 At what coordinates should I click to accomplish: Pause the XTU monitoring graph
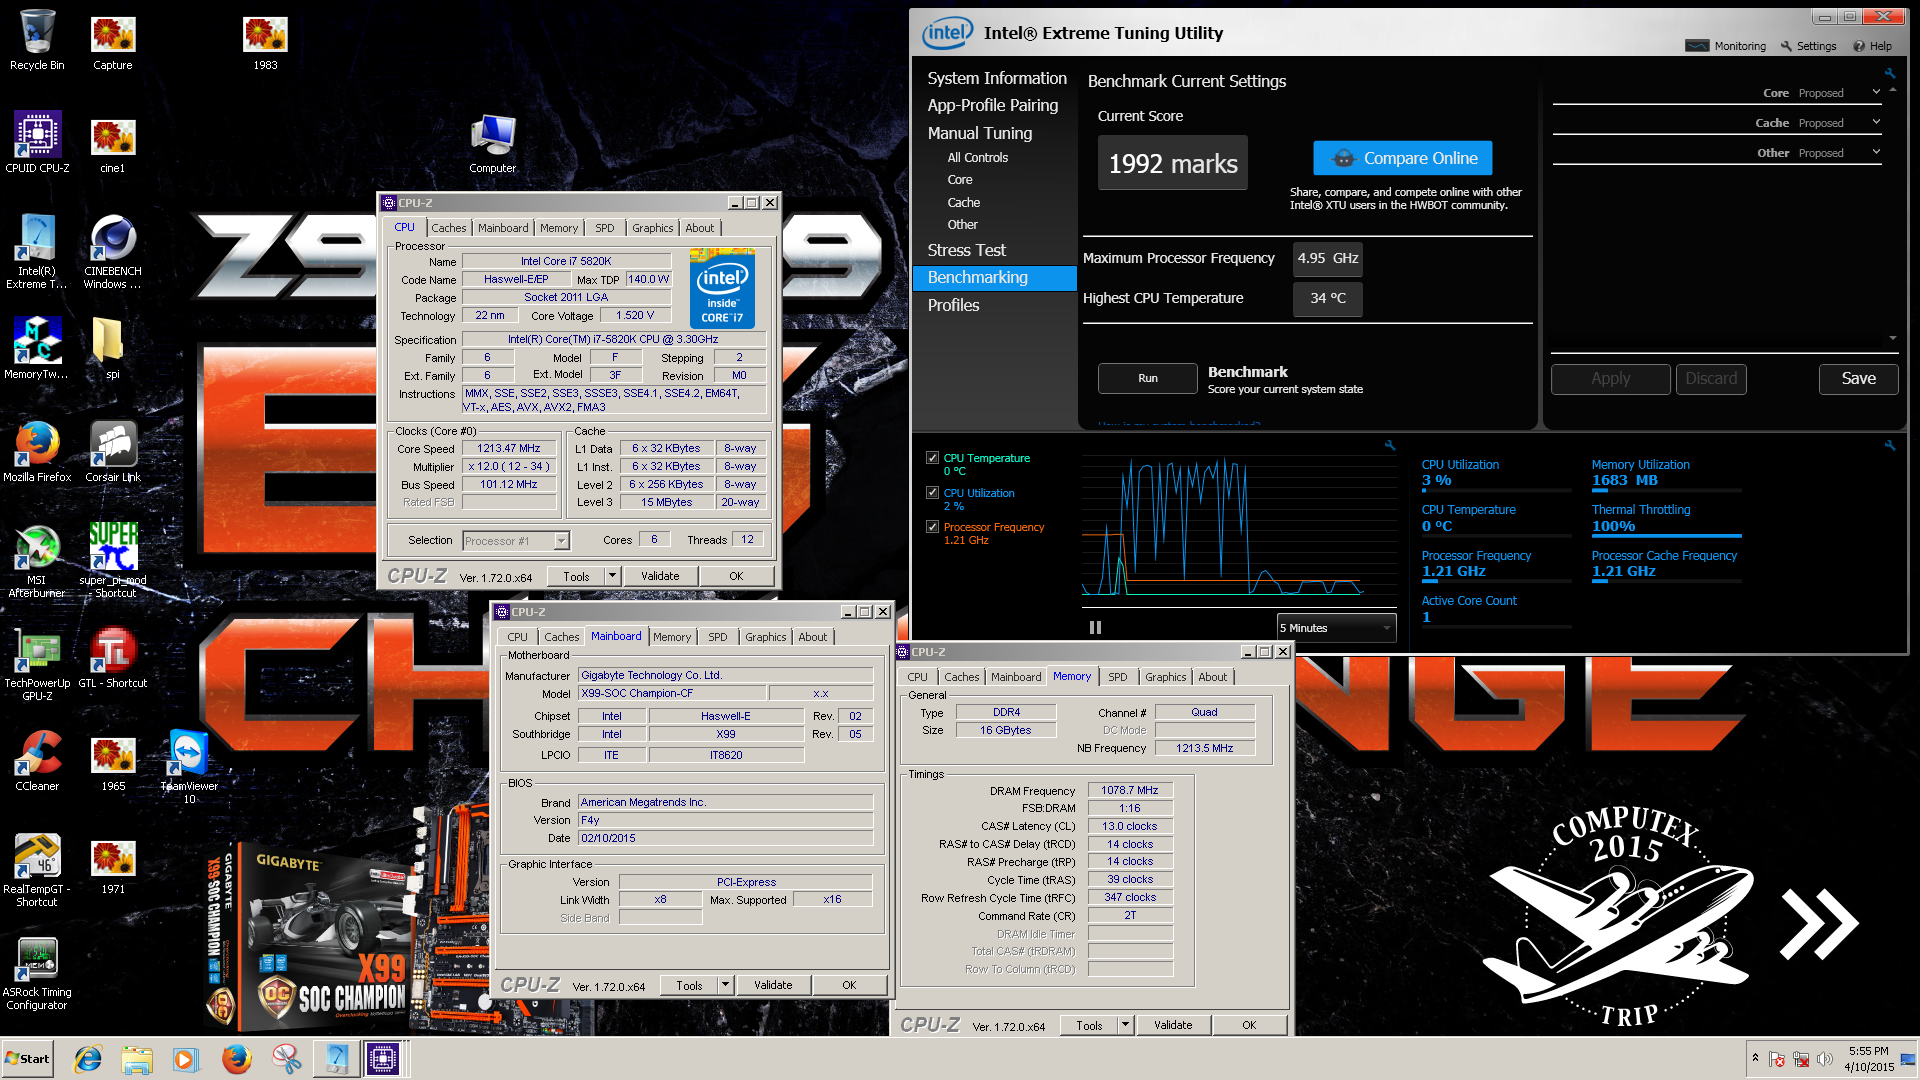pyautogui.click(x=1095, y=628)
